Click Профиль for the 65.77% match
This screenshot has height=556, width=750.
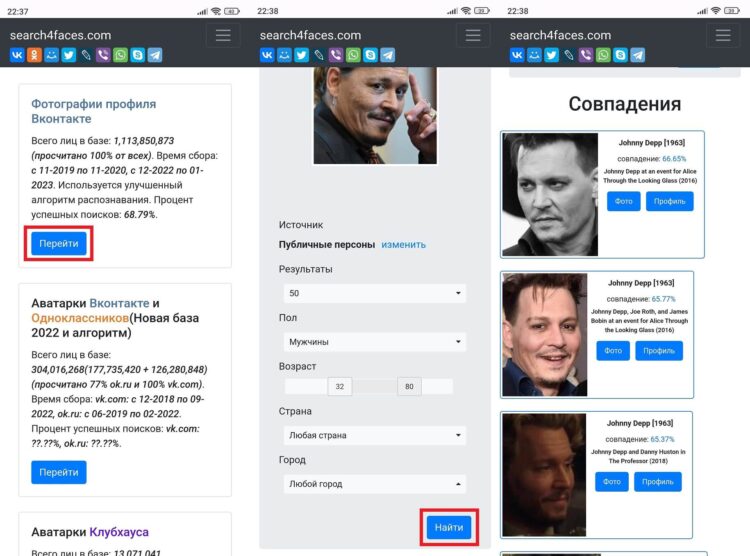659,351
